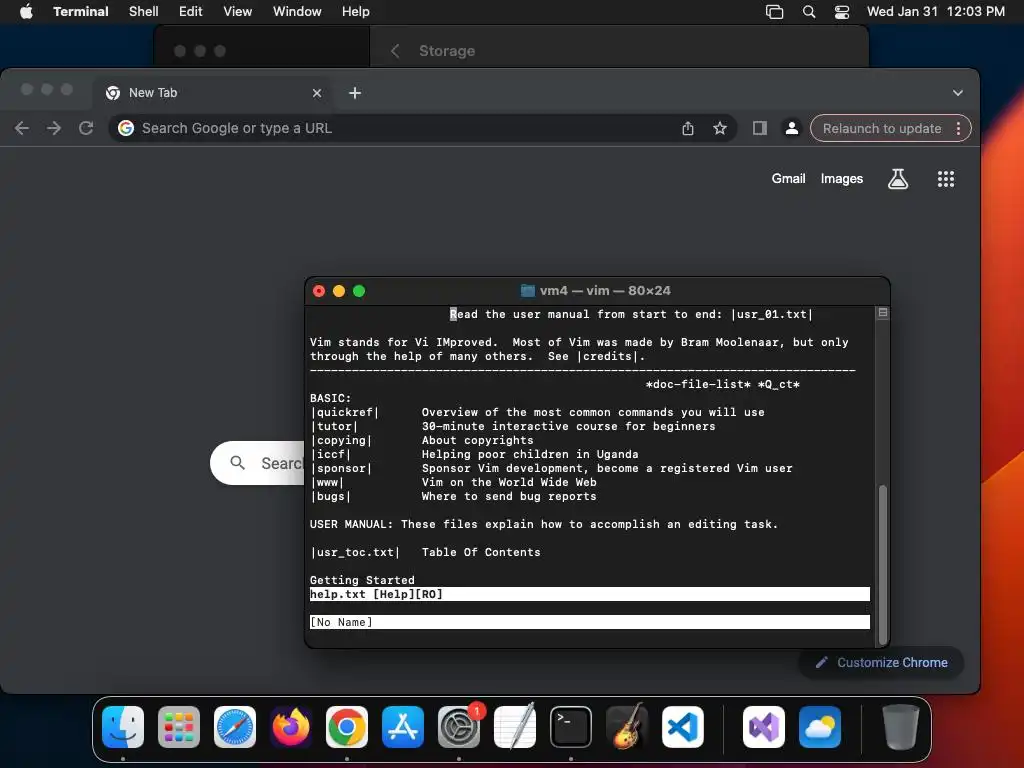Click the menu bar date and time
Screen dimensions: 1024x768
pyautogui.click(x=936, y=12)
